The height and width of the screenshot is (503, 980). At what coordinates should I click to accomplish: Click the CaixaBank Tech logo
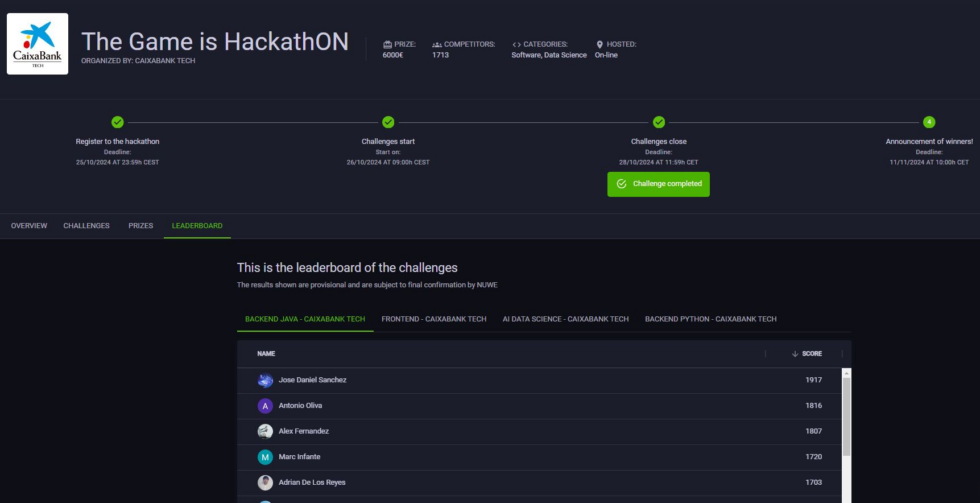point(38,44)
